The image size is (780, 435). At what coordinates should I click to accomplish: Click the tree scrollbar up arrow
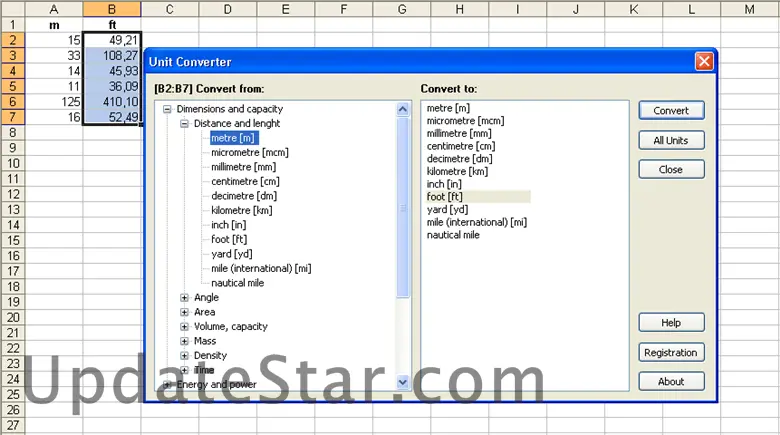point(403,109)
